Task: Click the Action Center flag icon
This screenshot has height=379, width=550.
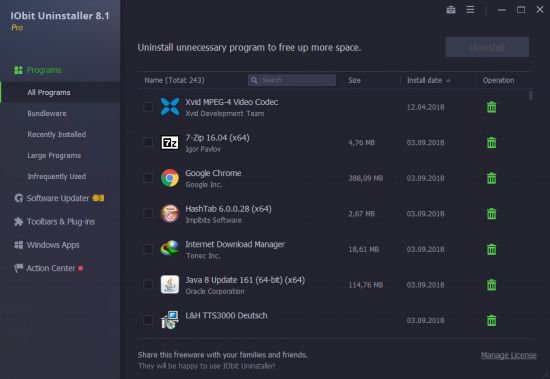Action: (19, 268)
